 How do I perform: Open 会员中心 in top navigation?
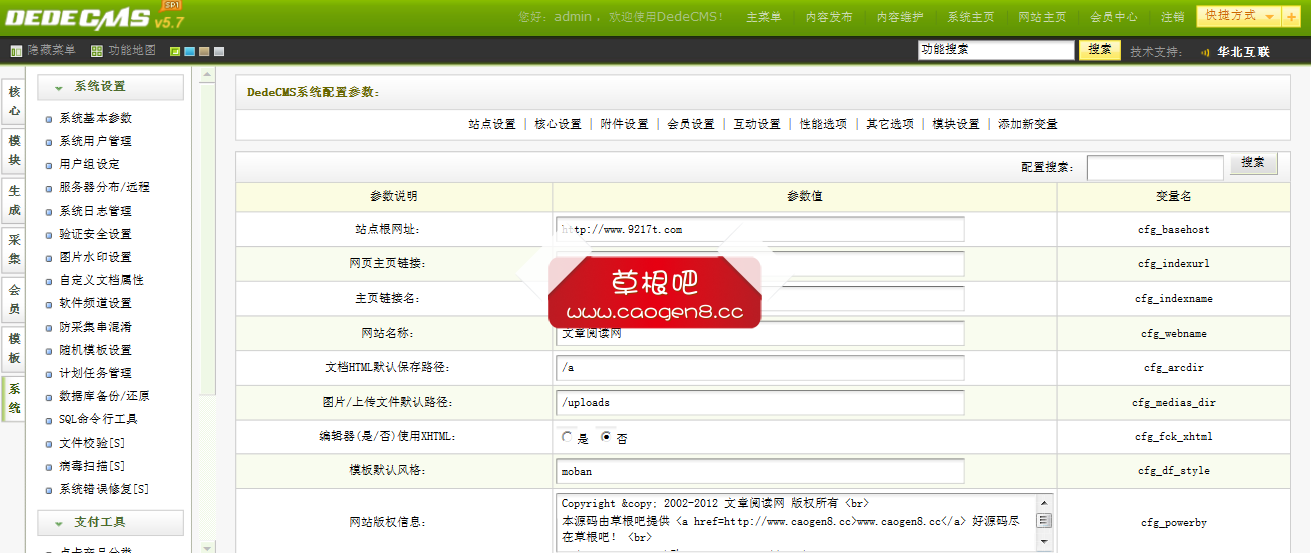pyautogui.click(x=1113, y=17)
